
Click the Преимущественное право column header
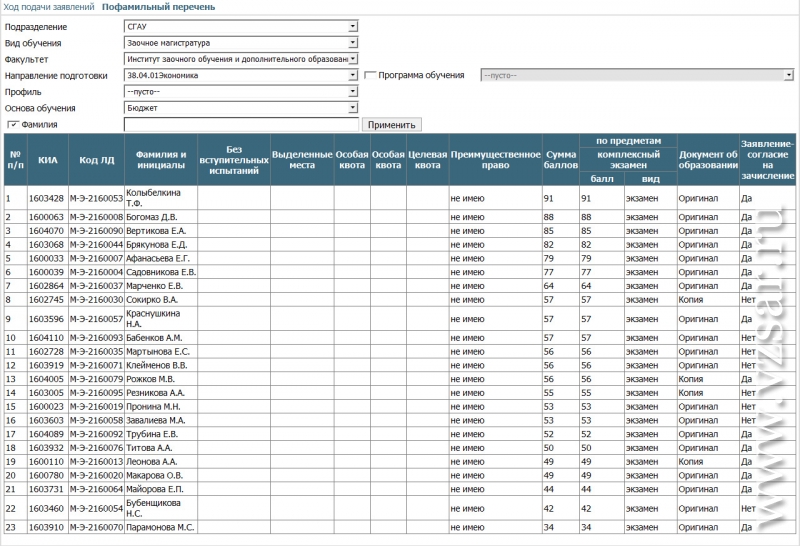pos(495,160)
